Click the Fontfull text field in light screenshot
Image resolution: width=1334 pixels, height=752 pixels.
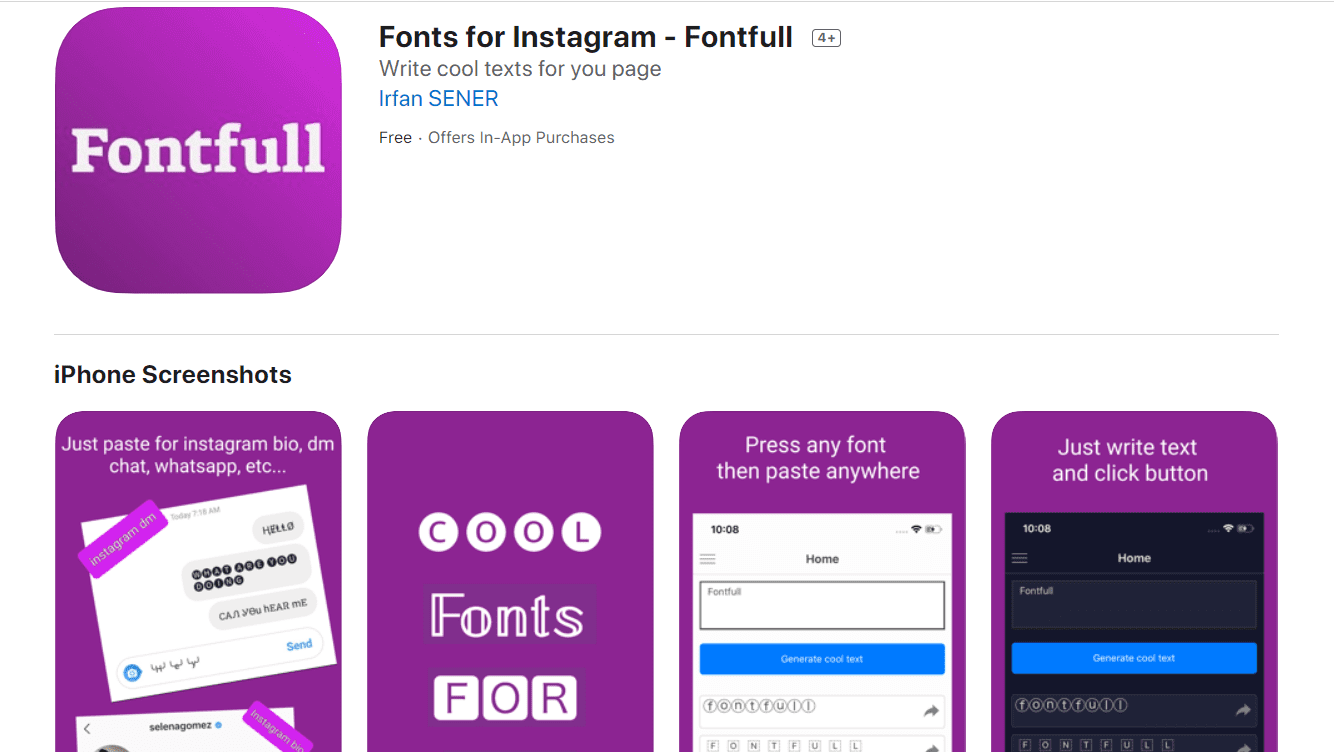822,605
